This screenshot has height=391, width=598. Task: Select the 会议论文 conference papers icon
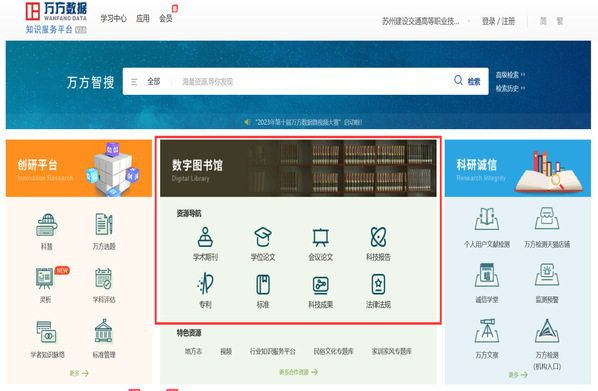(x=320, y=237)
